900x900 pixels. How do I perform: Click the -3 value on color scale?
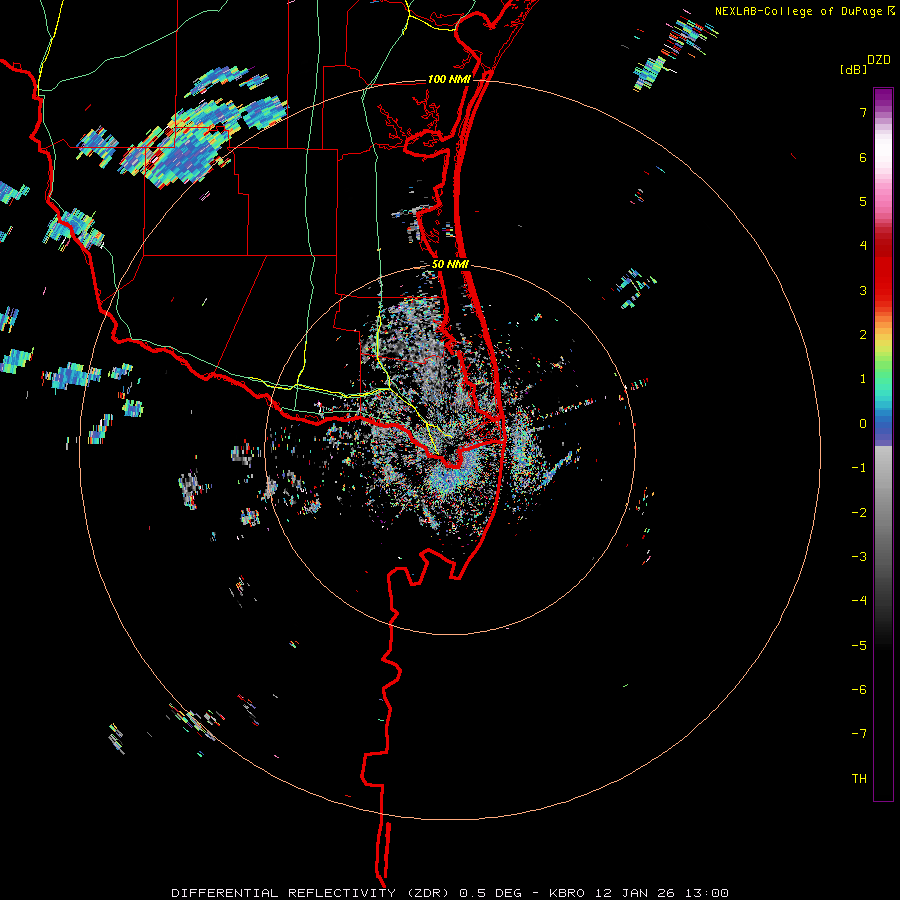pyautogui.click(x=859, y=557)
